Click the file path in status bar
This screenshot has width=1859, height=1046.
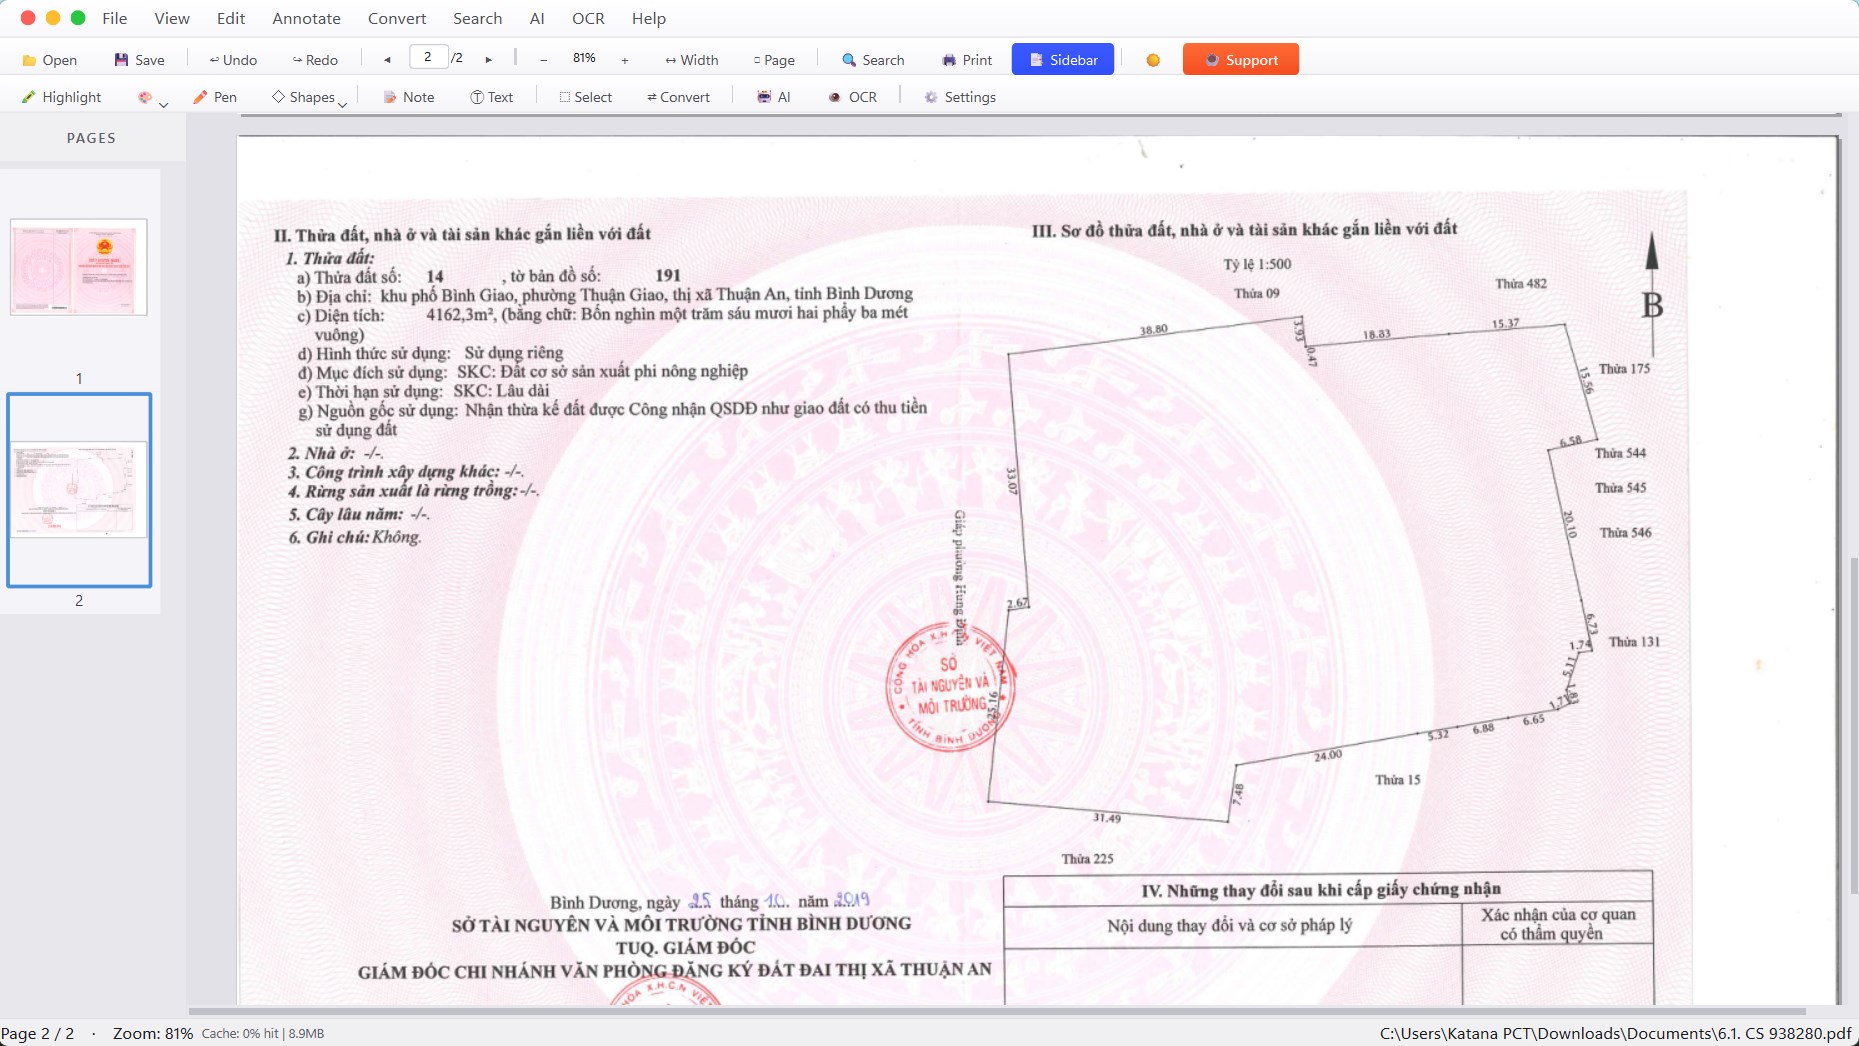[x=1615, y=1033]
